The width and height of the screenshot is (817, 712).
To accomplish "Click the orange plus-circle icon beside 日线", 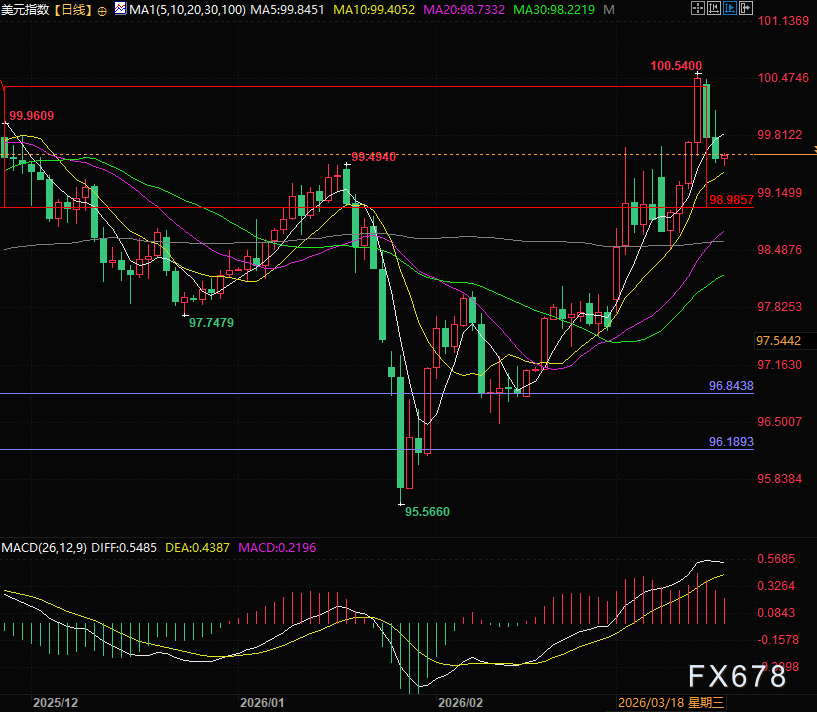I will click(102, 10).
